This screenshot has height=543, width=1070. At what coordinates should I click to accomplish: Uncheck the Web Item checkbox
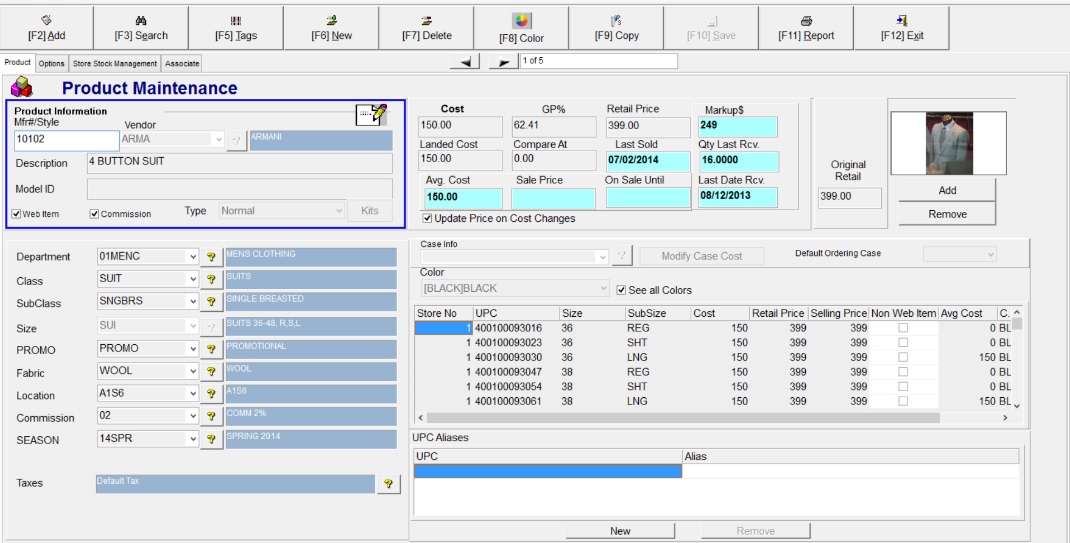click(17, 213)
